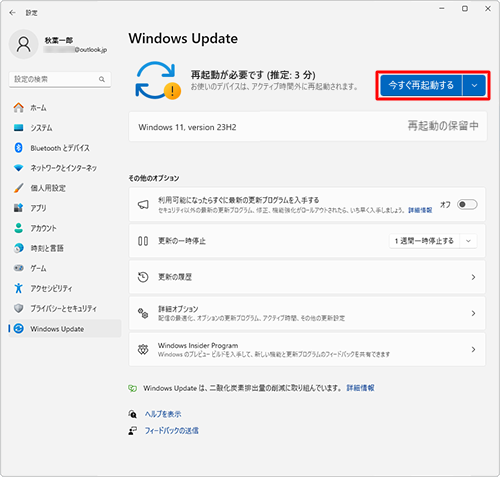Viewport: 500px width, 477px height.
Task: Click the history clock icon beside 更新の履歴
Action: [x=143, y=277]
